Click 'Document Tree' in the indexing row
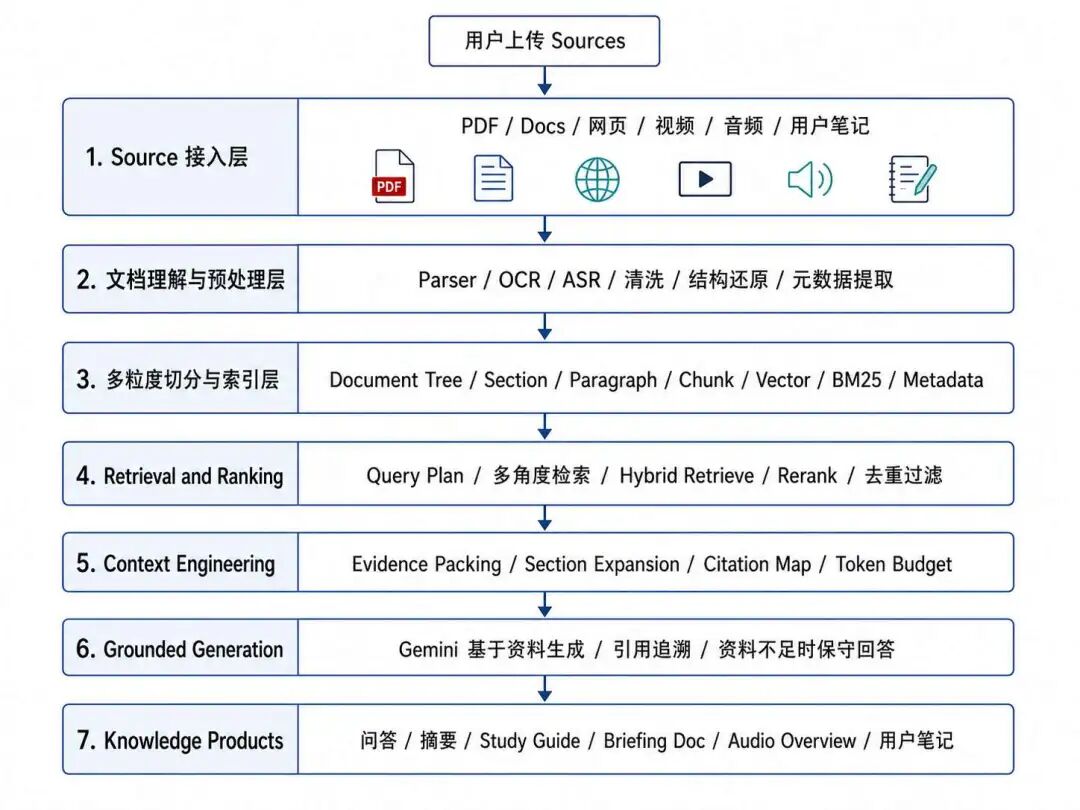 point(395,380)
